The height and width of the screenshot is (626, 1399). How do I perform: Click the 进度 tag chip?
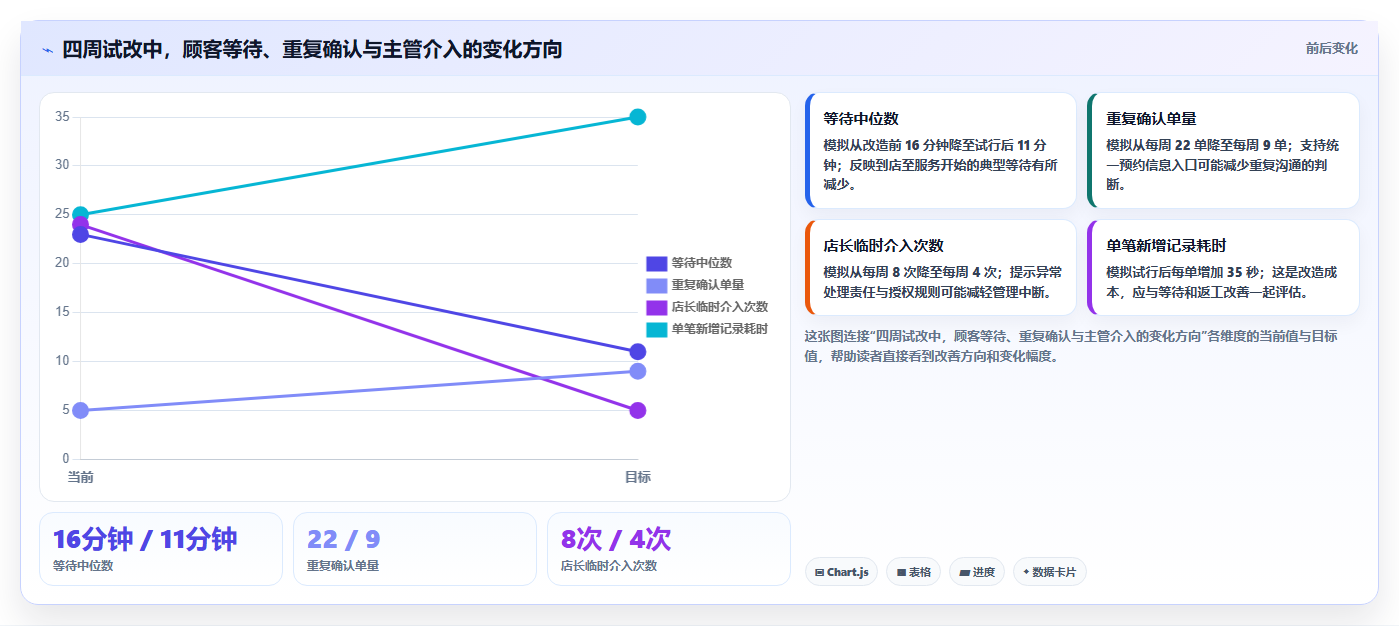pos(977,572)
